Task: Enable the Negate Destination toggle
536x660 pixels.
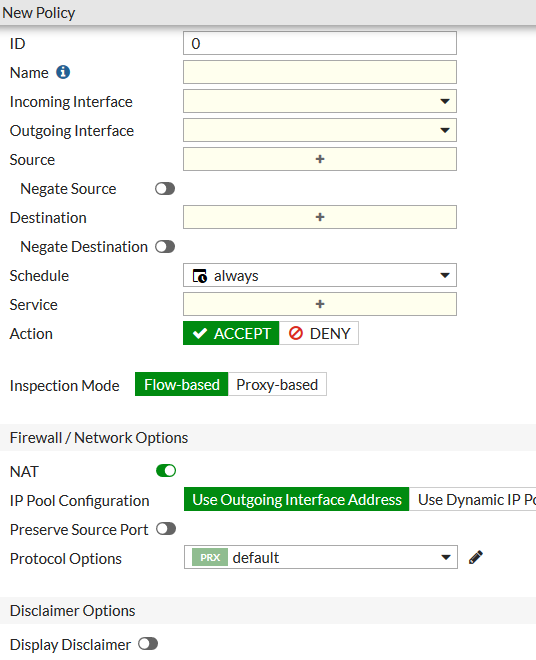Action: pyautogui.click(x=165, y=247)
